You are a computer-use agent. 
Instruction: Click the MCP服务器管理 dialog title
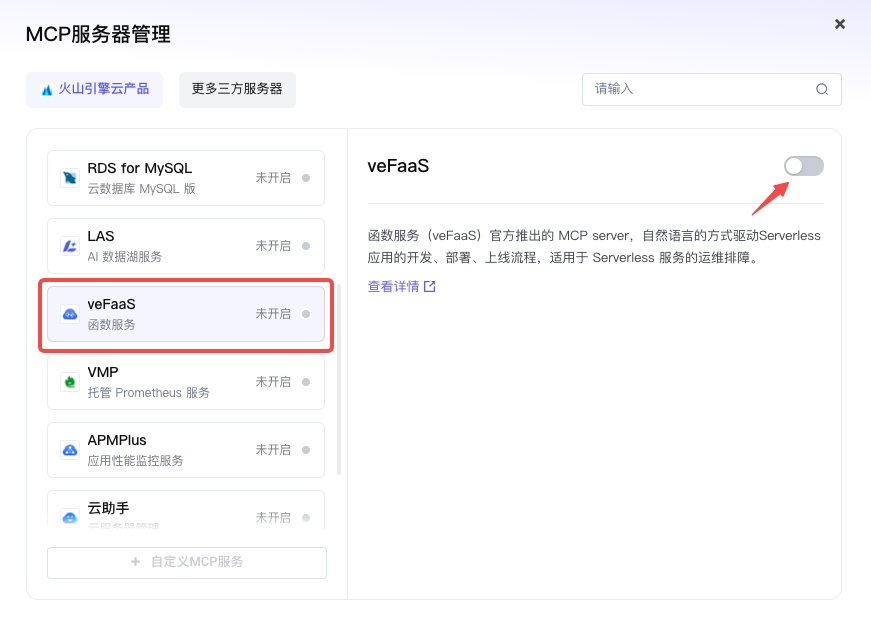tap(98, 34)
